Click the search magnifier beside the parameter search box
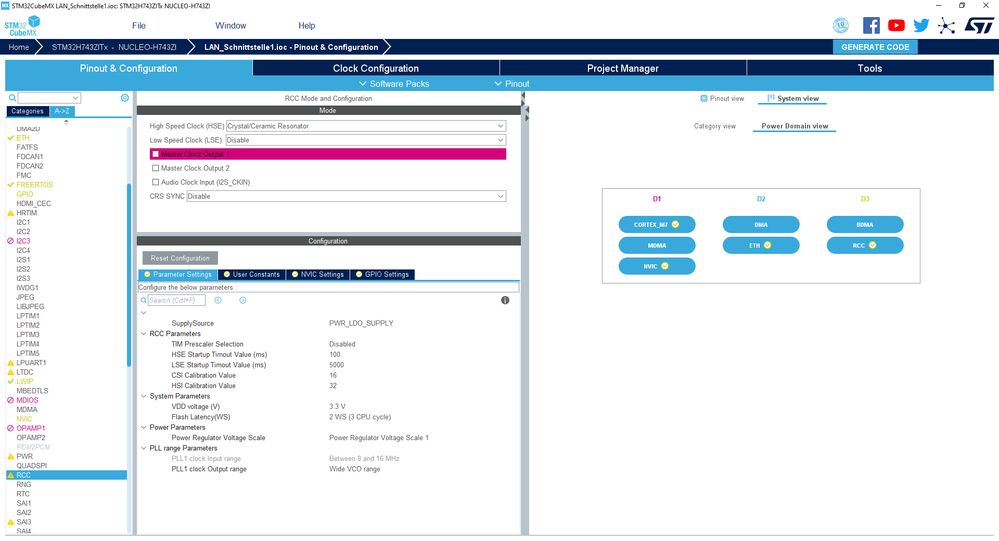 (143, 300)
